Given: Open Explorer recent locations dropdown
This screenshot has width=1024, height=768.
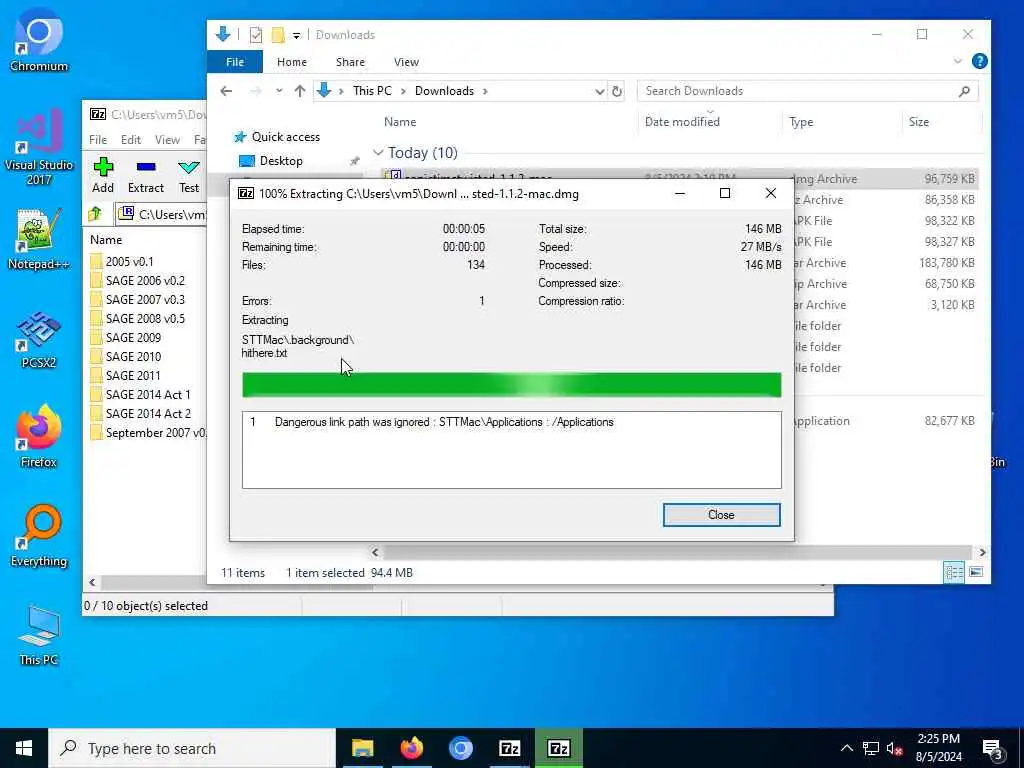Looking at the screenshot, I should click(279, 91).
